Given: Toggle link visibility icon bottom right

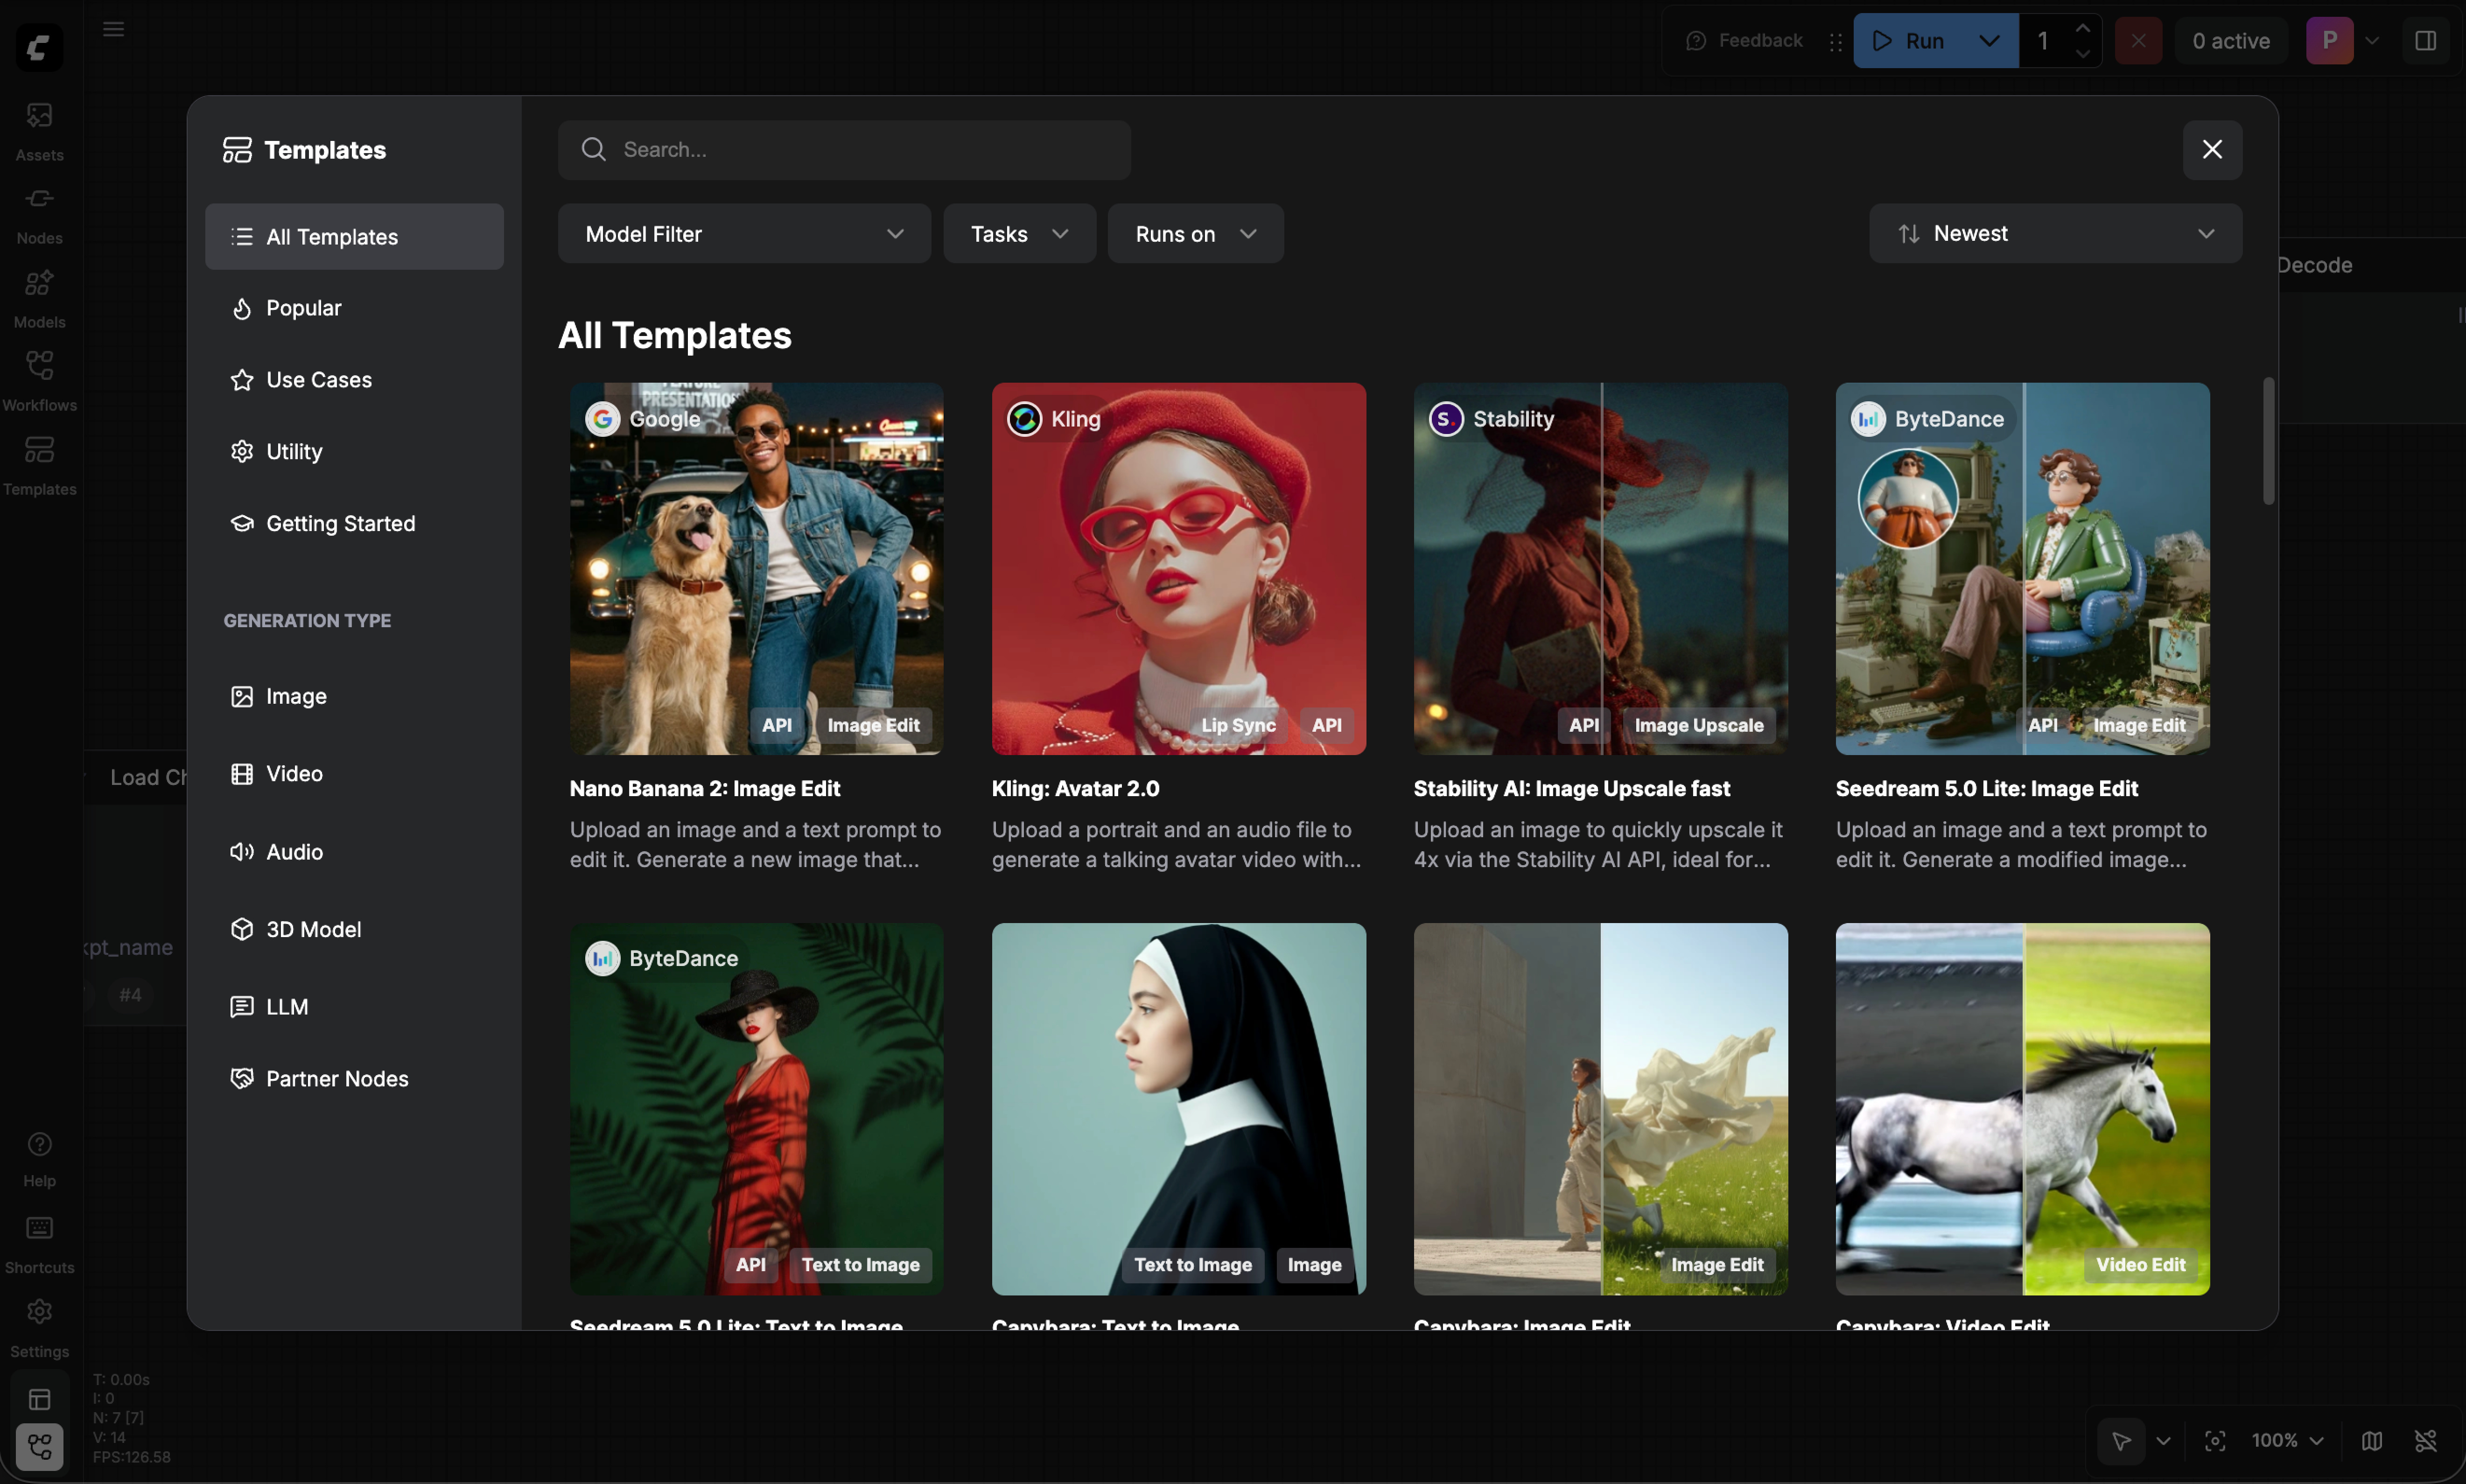Looking at the screenshot, I should (x=2425, y=1440).
